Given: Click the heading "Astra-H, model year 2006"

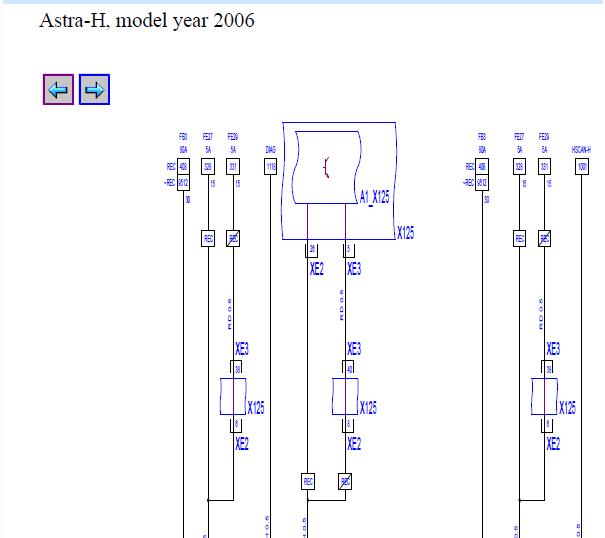Looking at the screenshot, I should (x=147, y=20).
